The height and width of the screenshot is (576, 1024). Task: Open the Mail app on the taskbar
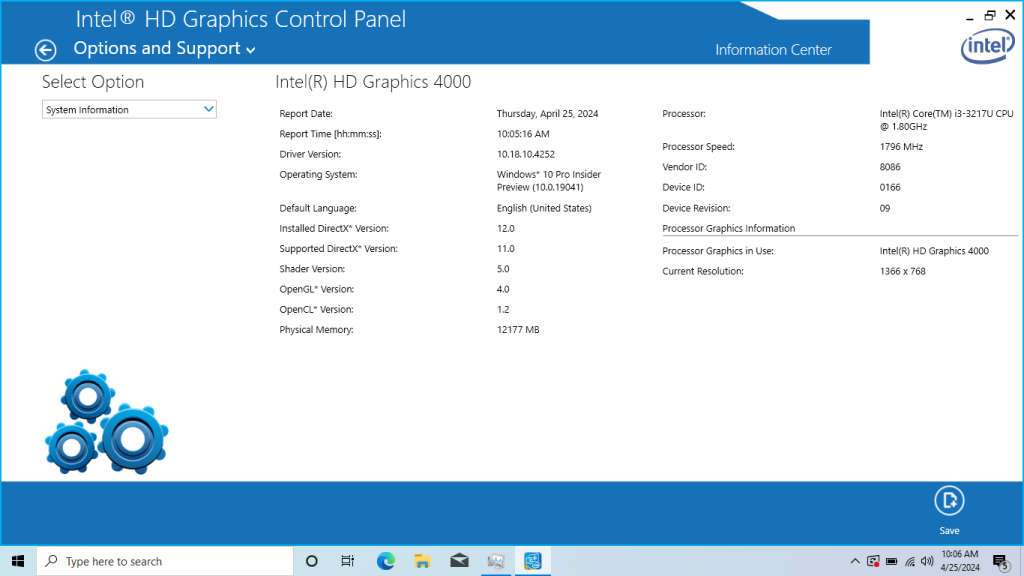459,561
